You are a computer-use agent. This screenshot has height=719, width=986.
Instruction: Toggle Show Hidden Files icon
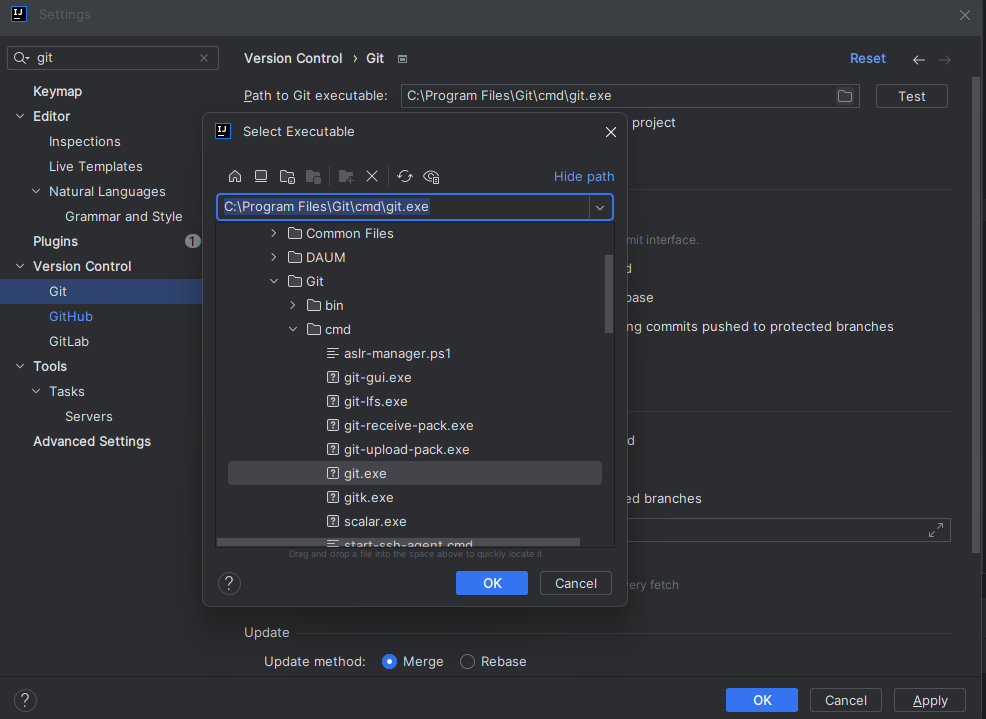click(x=431, y=177)
